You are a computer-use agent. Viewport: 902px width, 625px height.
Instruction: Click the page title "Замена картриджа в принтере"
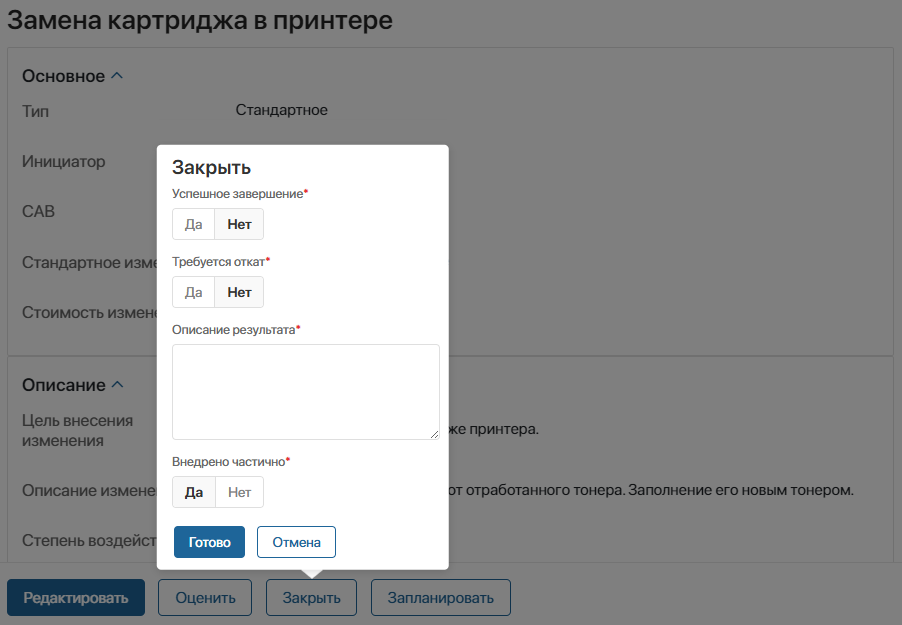pos(200,20)
